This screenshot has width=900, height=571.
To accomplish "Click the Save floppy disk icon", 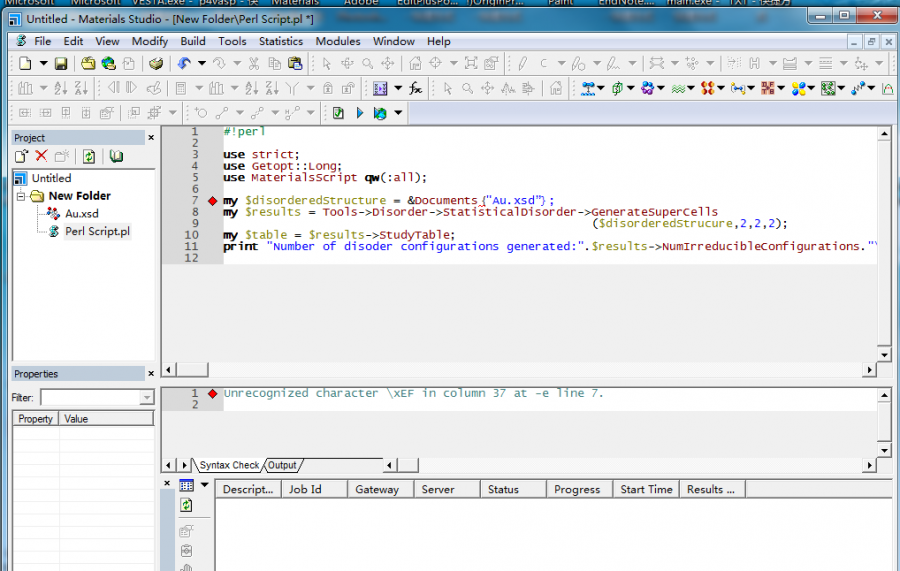I will pyautogui.click(x=61, y=64).
